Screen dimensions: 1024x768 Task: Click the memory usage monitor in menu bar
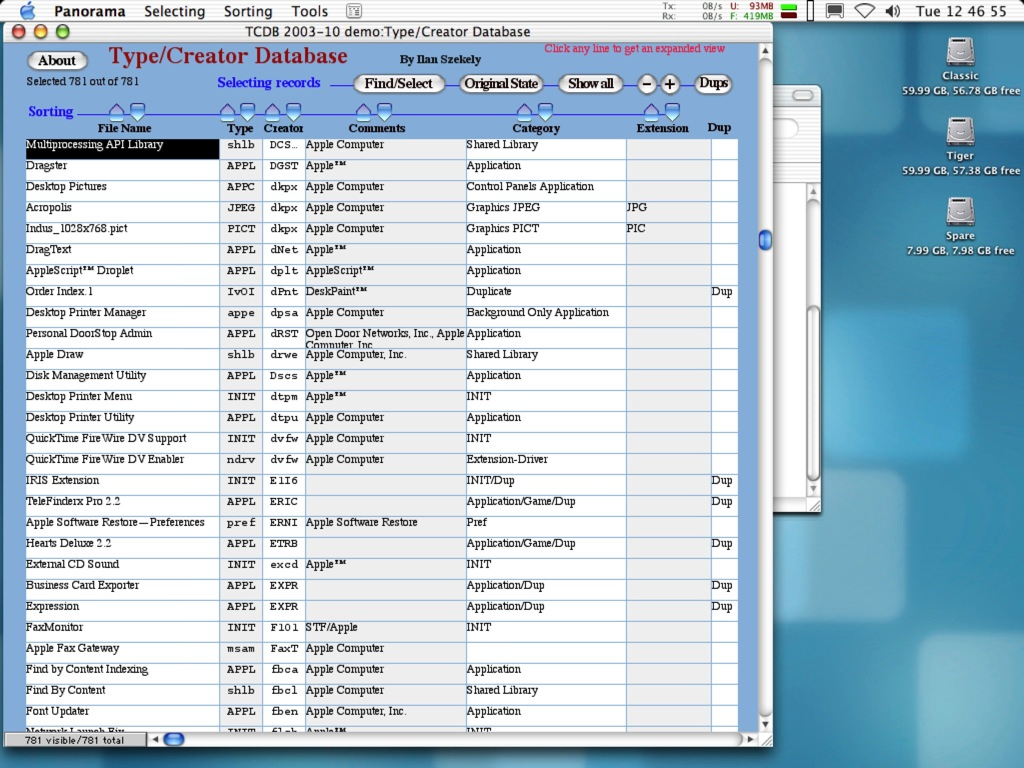coord(751,11)
